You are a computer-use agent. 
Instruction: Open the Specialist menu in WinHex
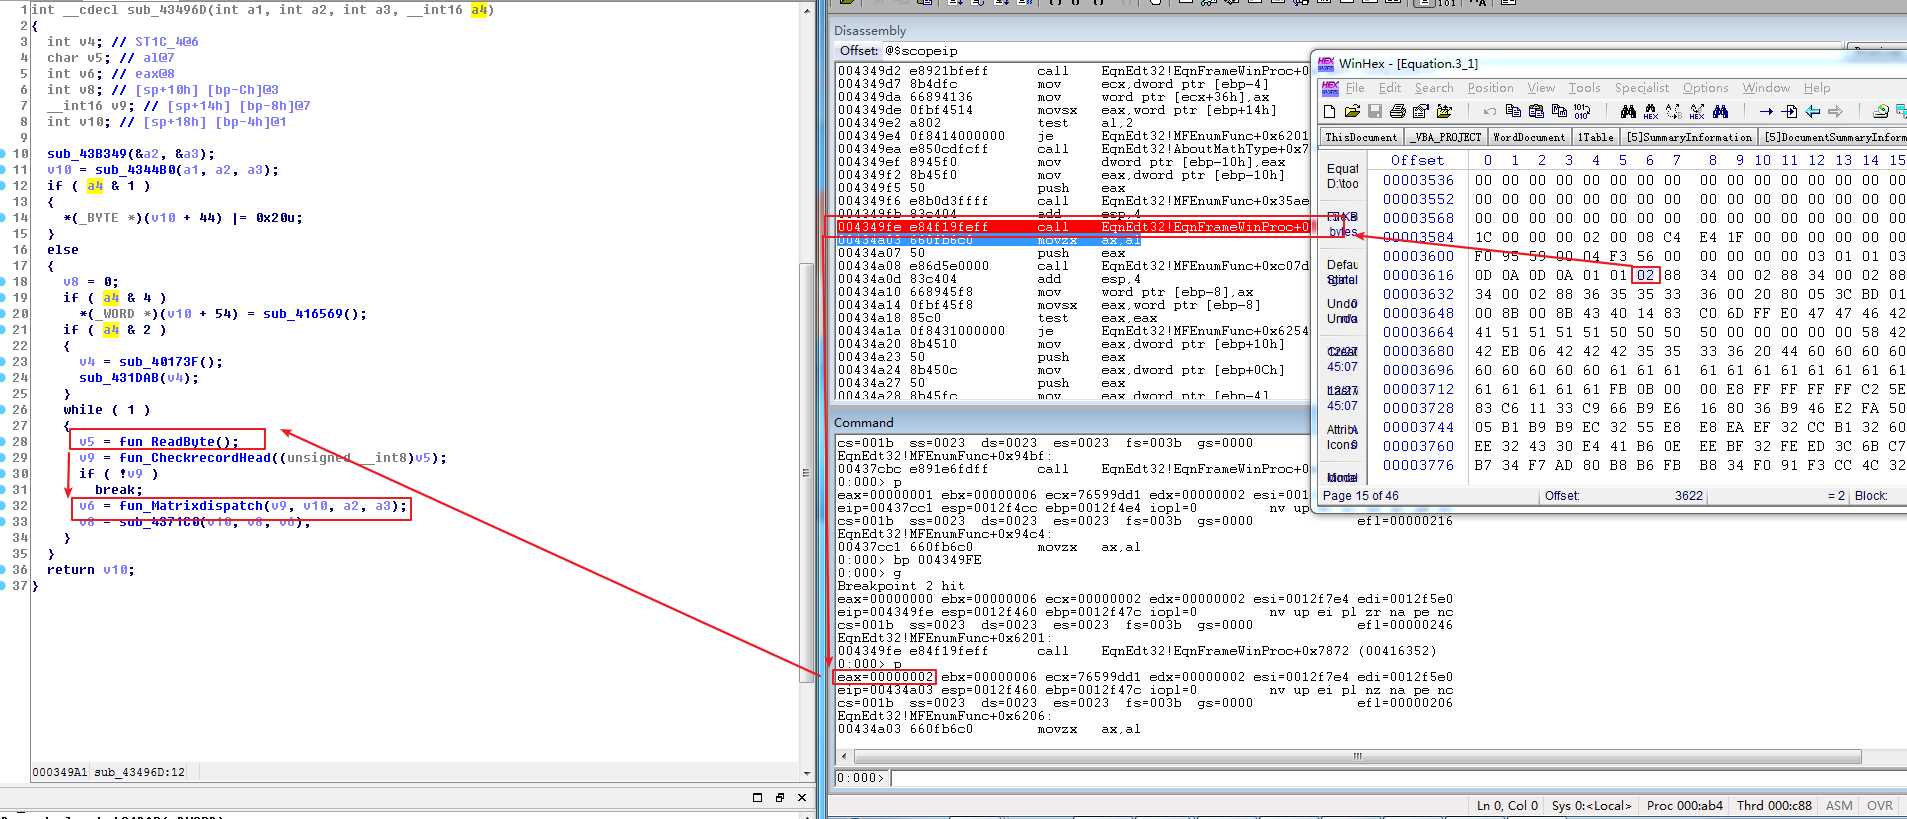point(1642,88)
